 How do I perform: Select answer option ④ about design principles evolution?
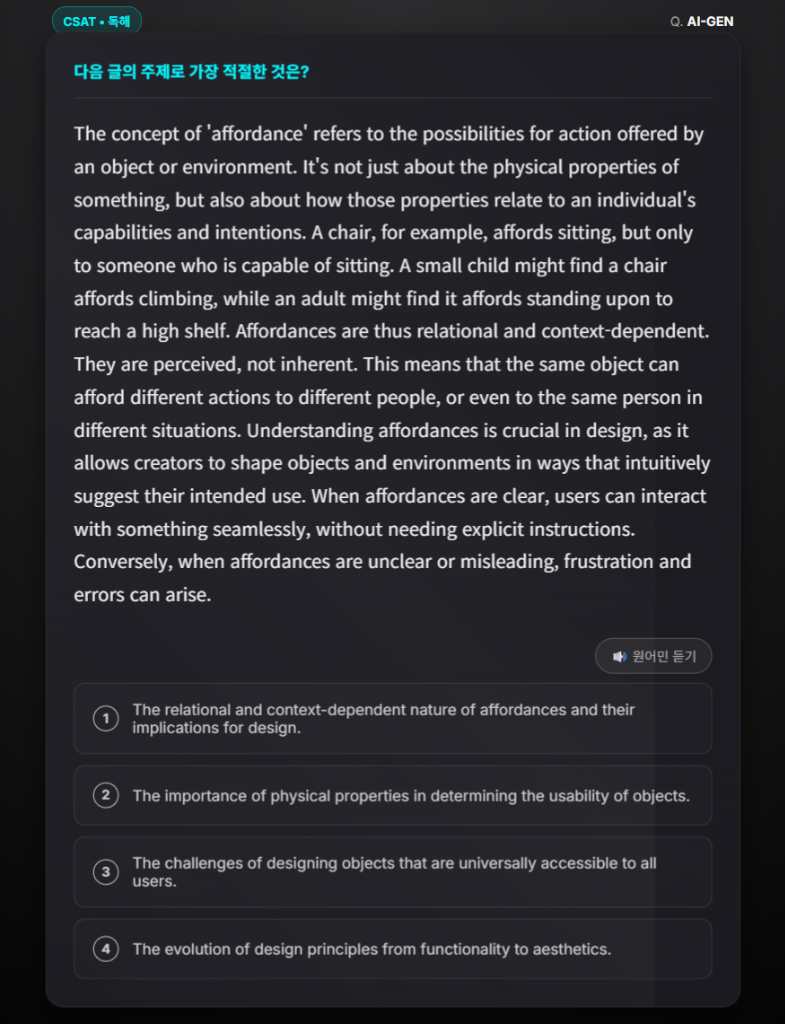coord(392,948)
